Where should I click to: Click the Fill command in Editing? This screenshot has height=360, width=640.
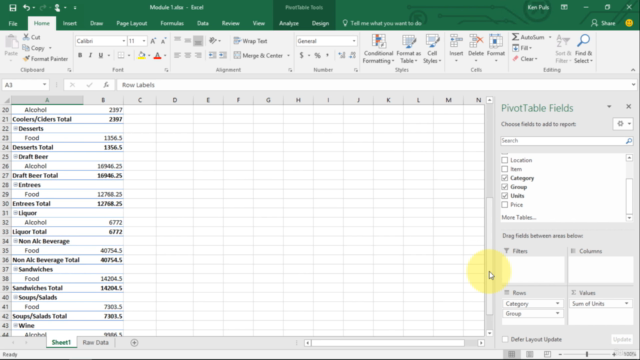pos(522,48)
